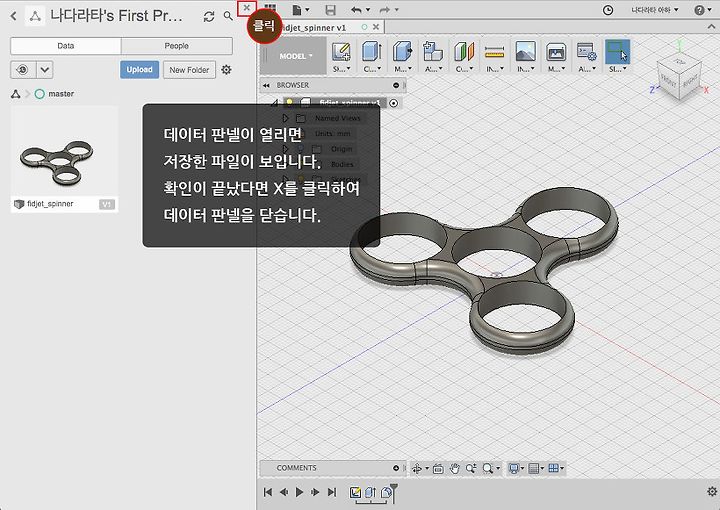Click the Show Data Panel grid icon
The height and width of the screenshot is (510, 720).
pyautogui.click(x=270, y=8)
